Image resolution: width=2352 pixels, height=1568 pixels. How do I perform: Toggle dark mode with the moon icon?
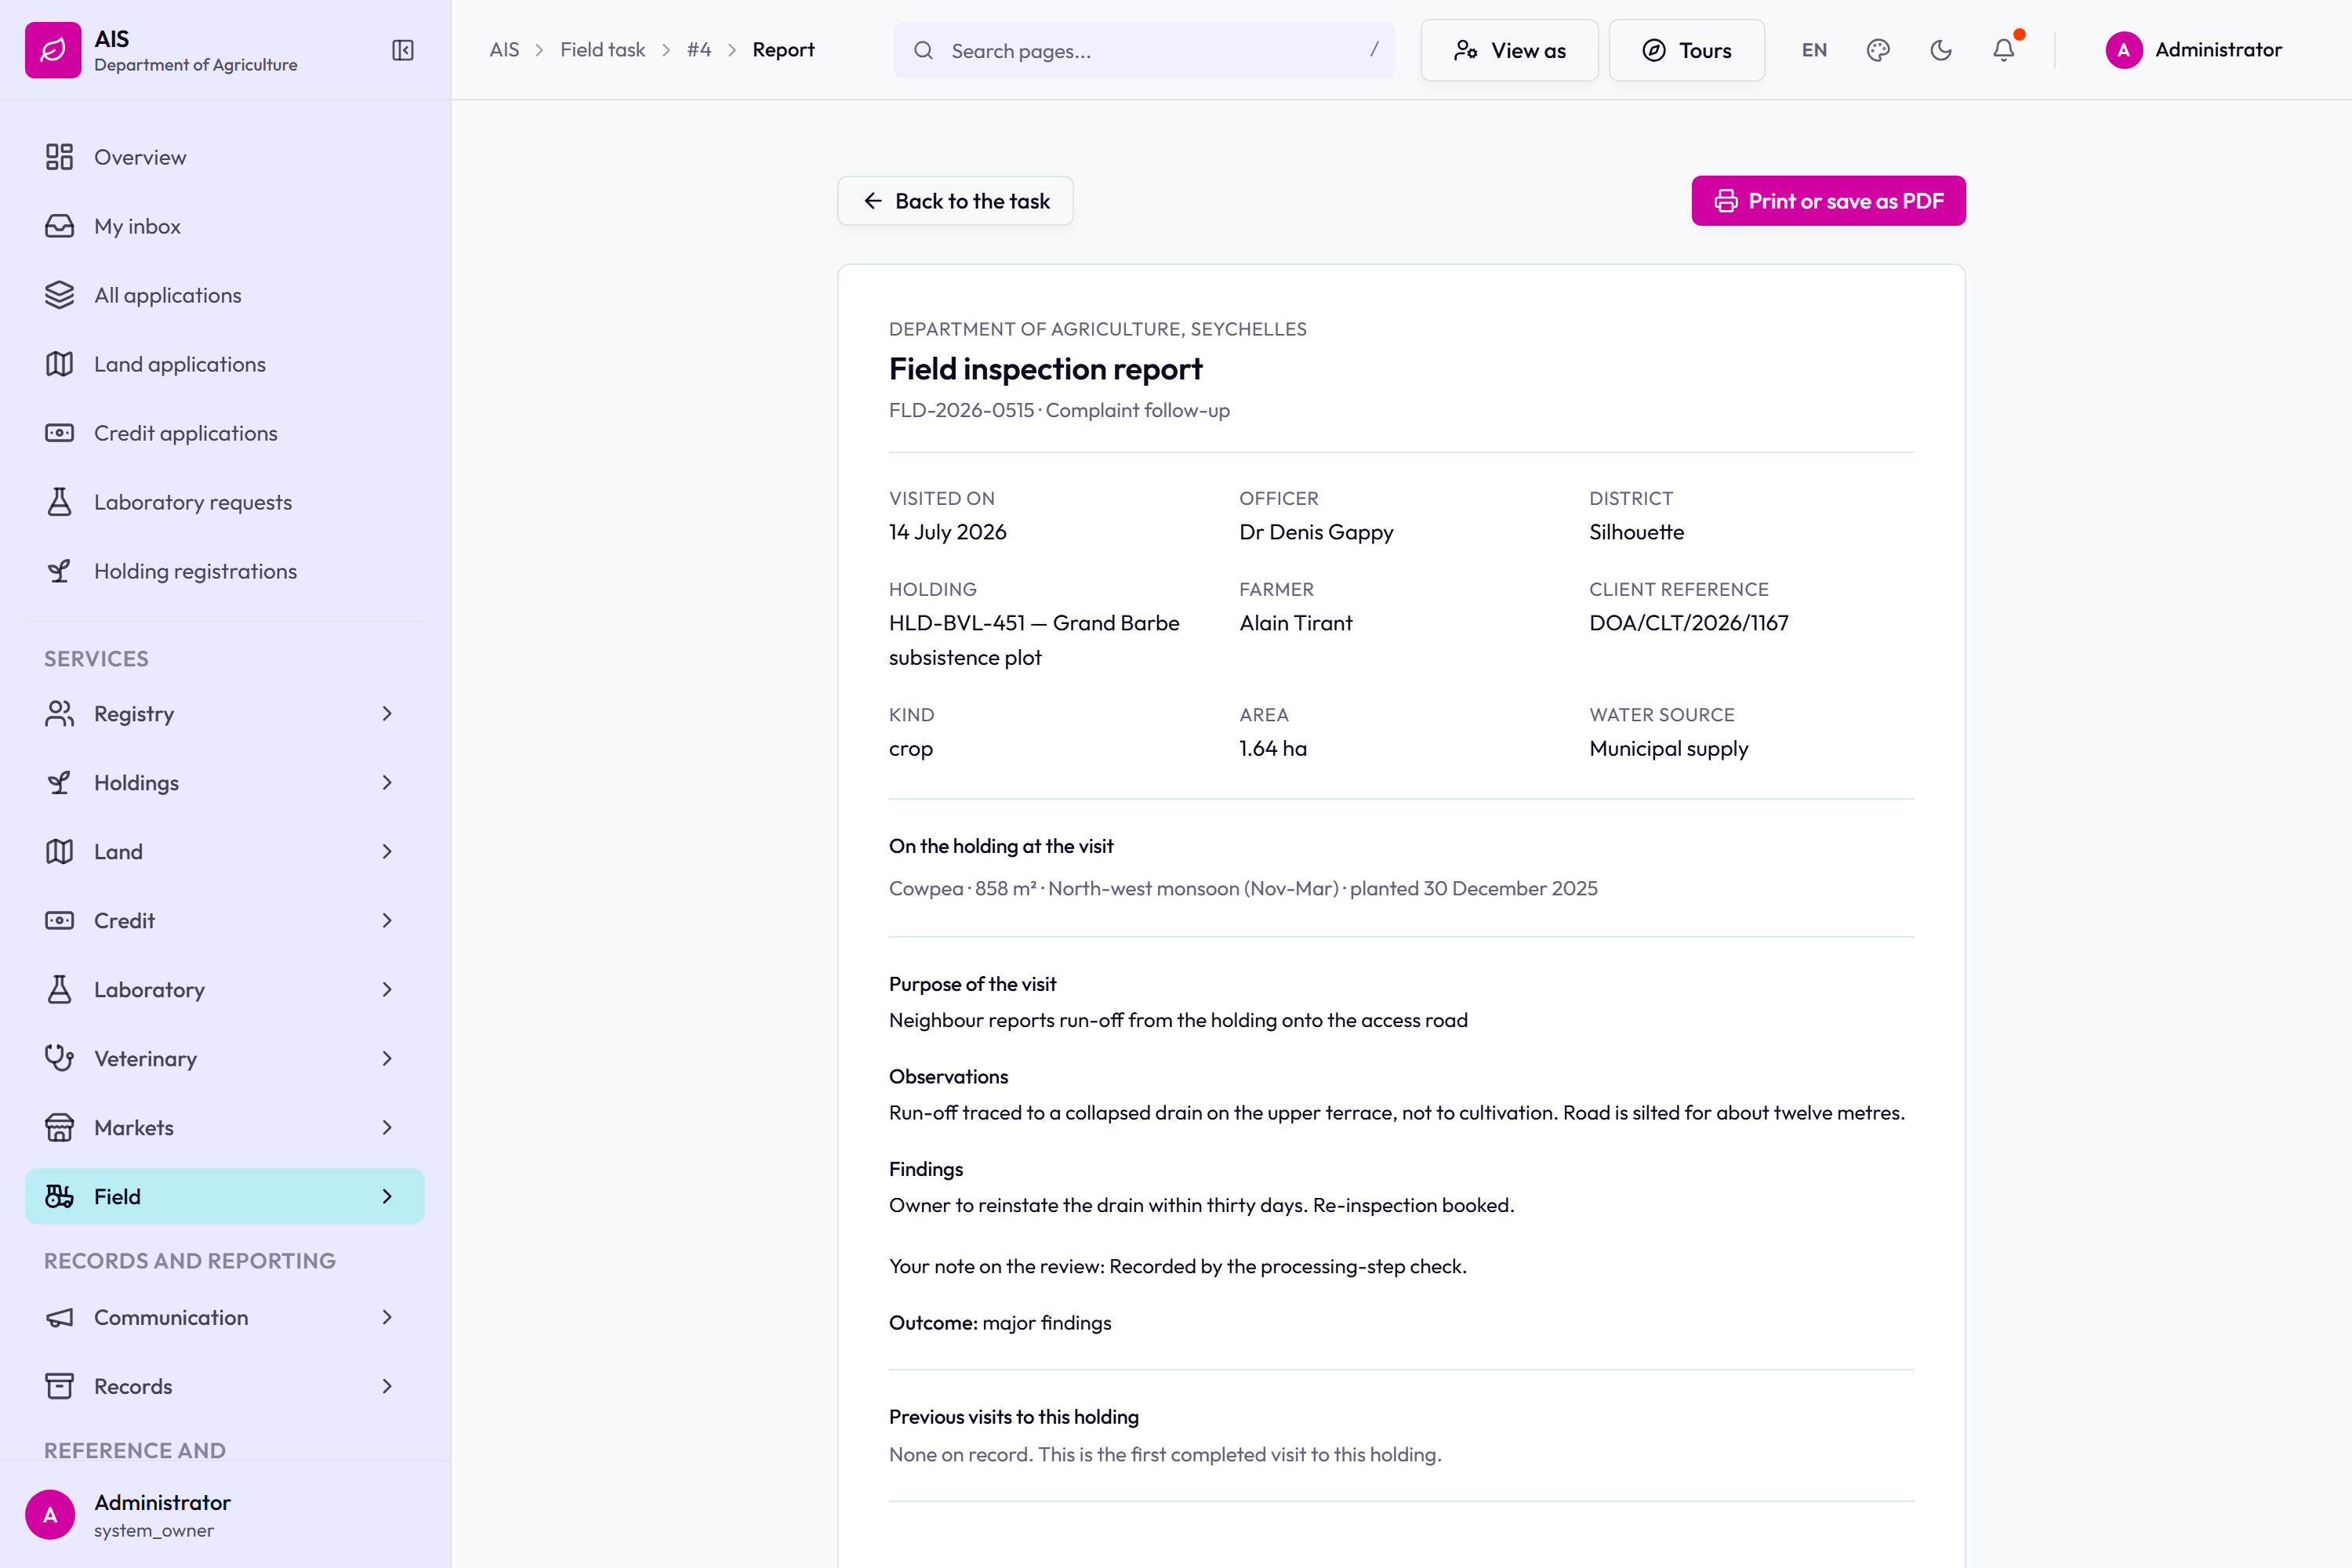point(1941,50)
